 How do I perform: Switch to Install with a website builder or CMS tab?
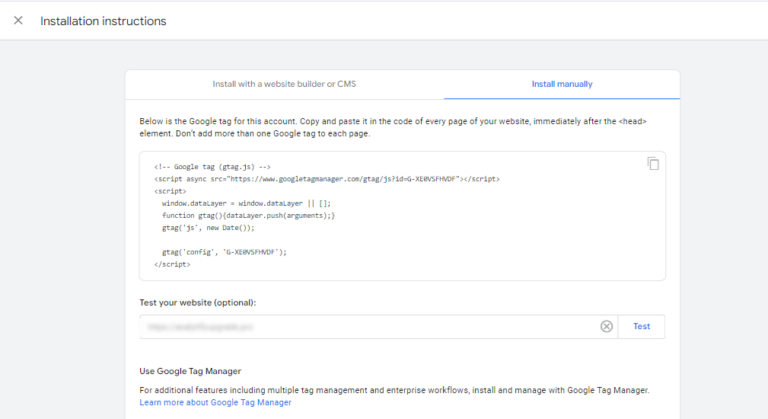point(284,84)
